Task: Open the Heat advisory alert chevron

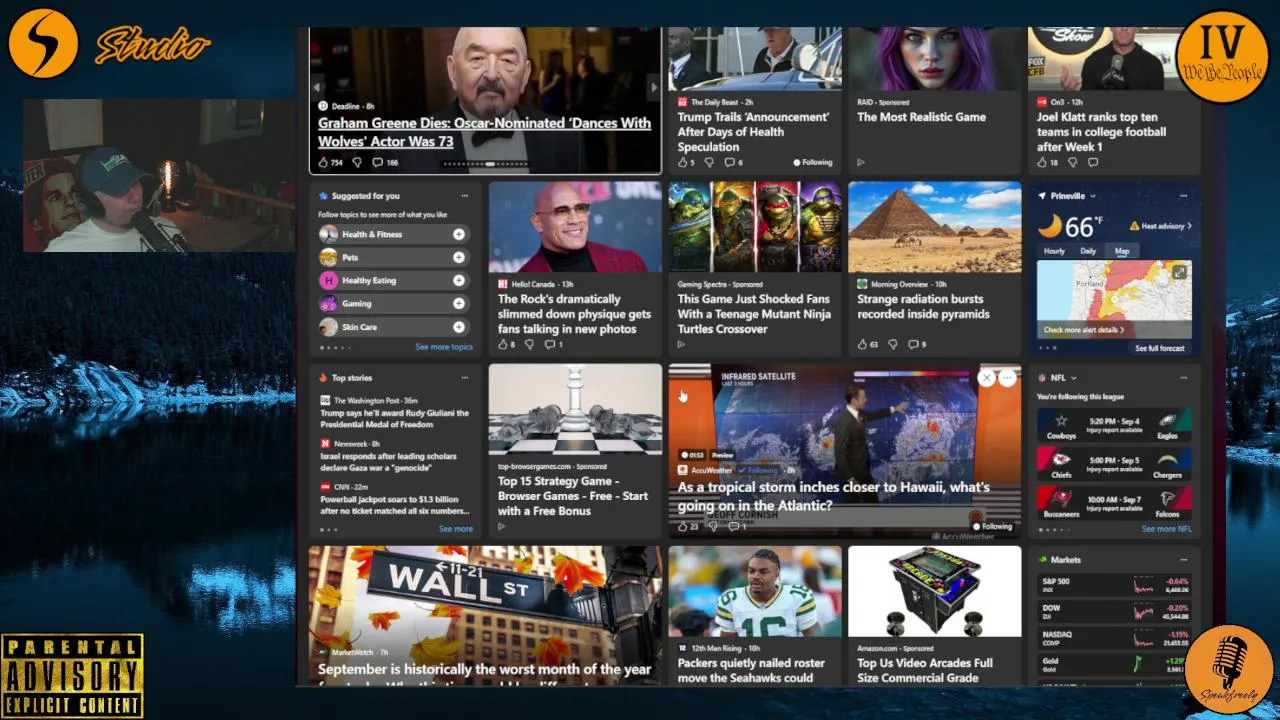Action: click(x=1189, y=226)
